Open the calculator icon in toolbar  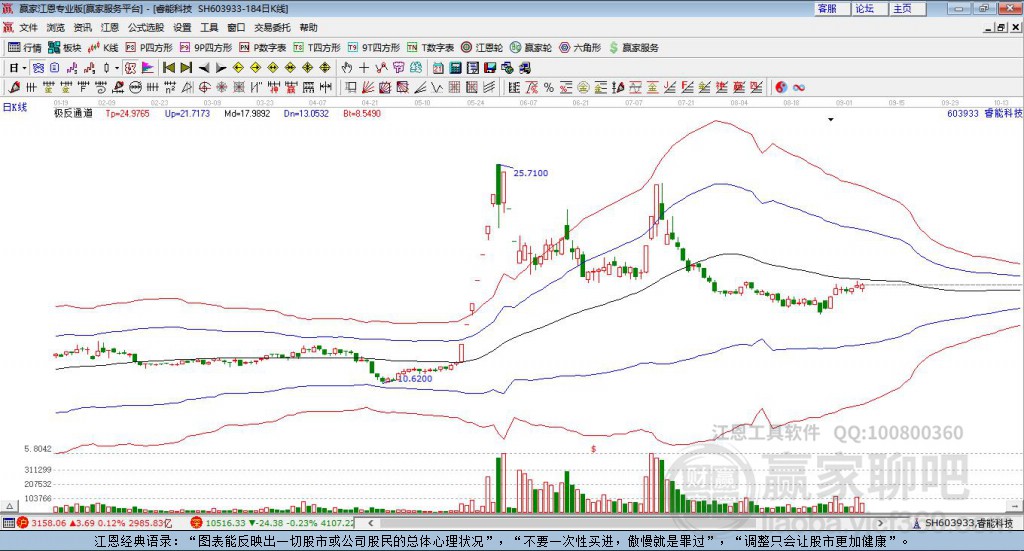[x=455, y=68]
